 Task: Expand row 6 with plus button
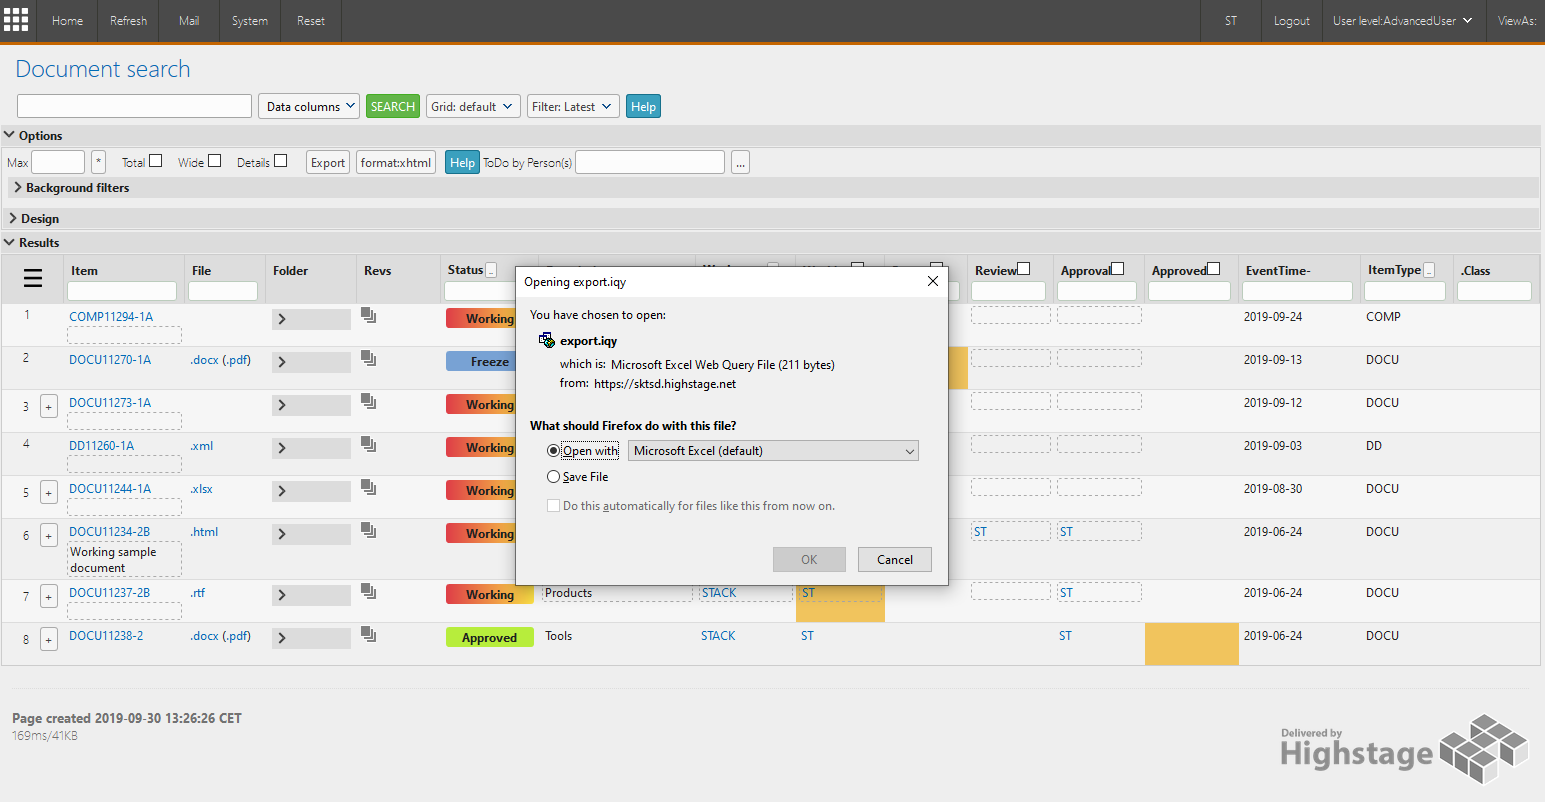click(48, 535)
